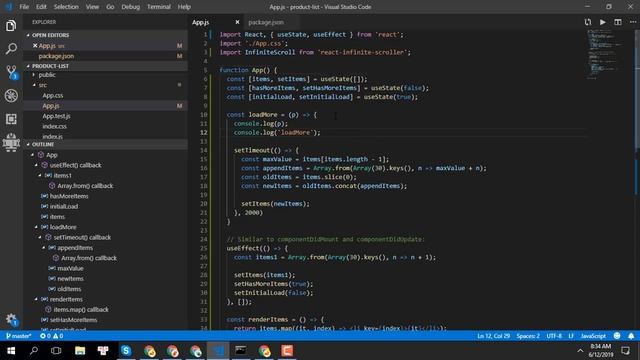Viewport: 640px width, 360px height.
Task: Click the Ln 12, Col 29 cursor position
Action: point(493,336)
